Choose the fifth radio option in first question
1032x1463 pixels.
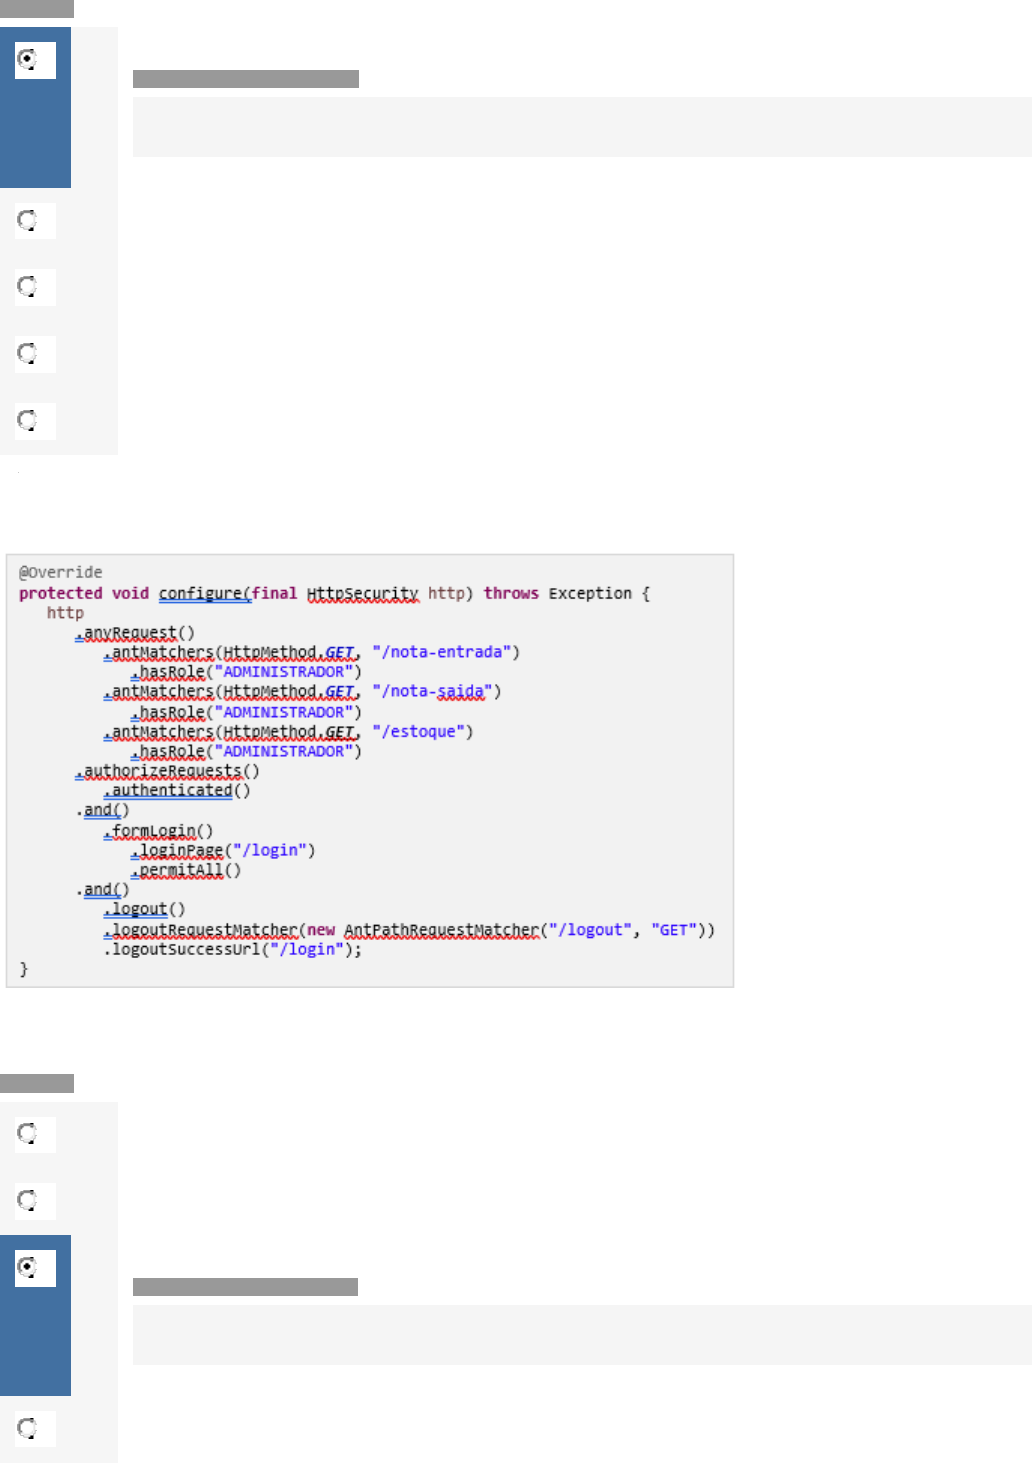[x=28, y=420]
